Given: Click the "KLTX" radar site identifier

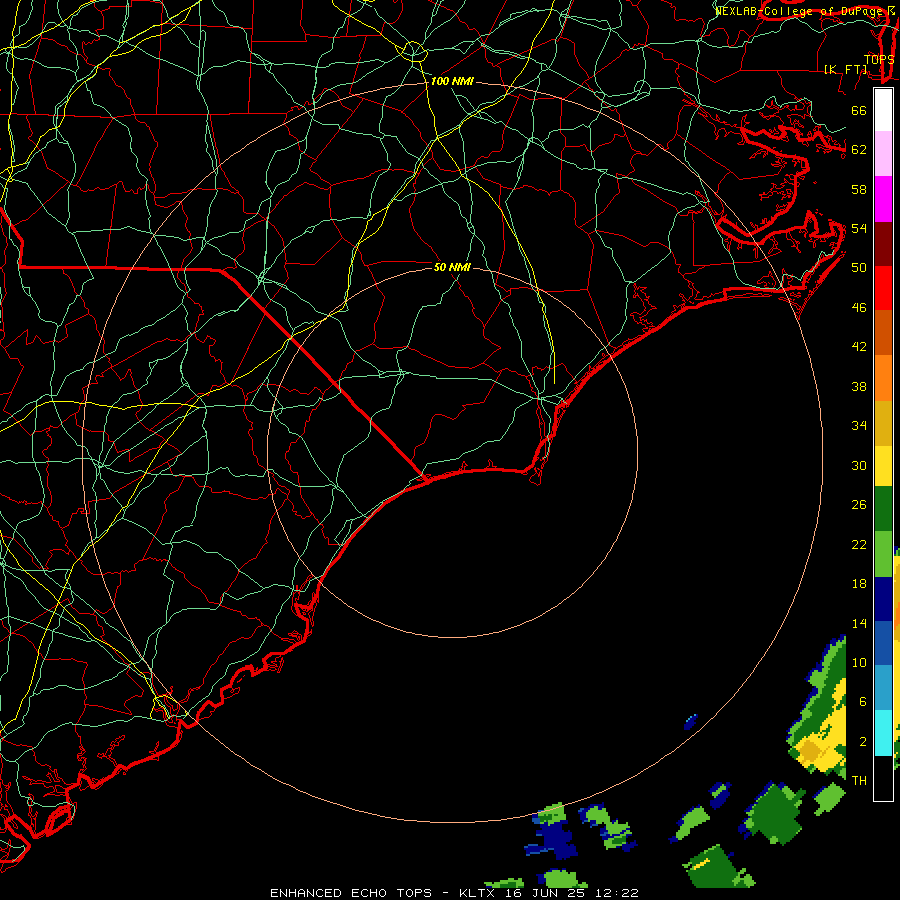Looking at the screenshot, I should coord(476,893).
